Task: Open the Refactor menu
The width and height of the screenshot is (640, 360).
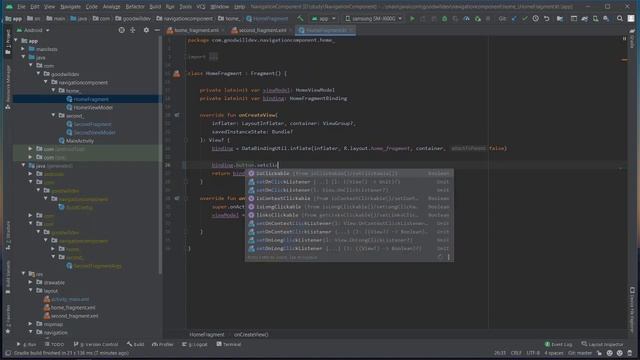Action: (135, 7)
